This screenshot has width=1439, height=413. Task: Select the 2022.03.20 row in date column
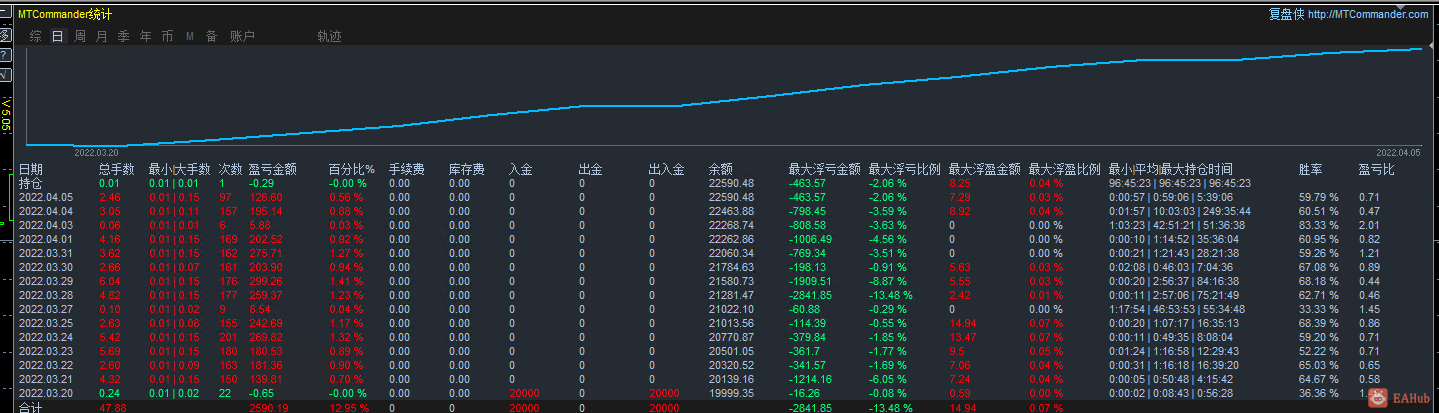tap(45, 393)
